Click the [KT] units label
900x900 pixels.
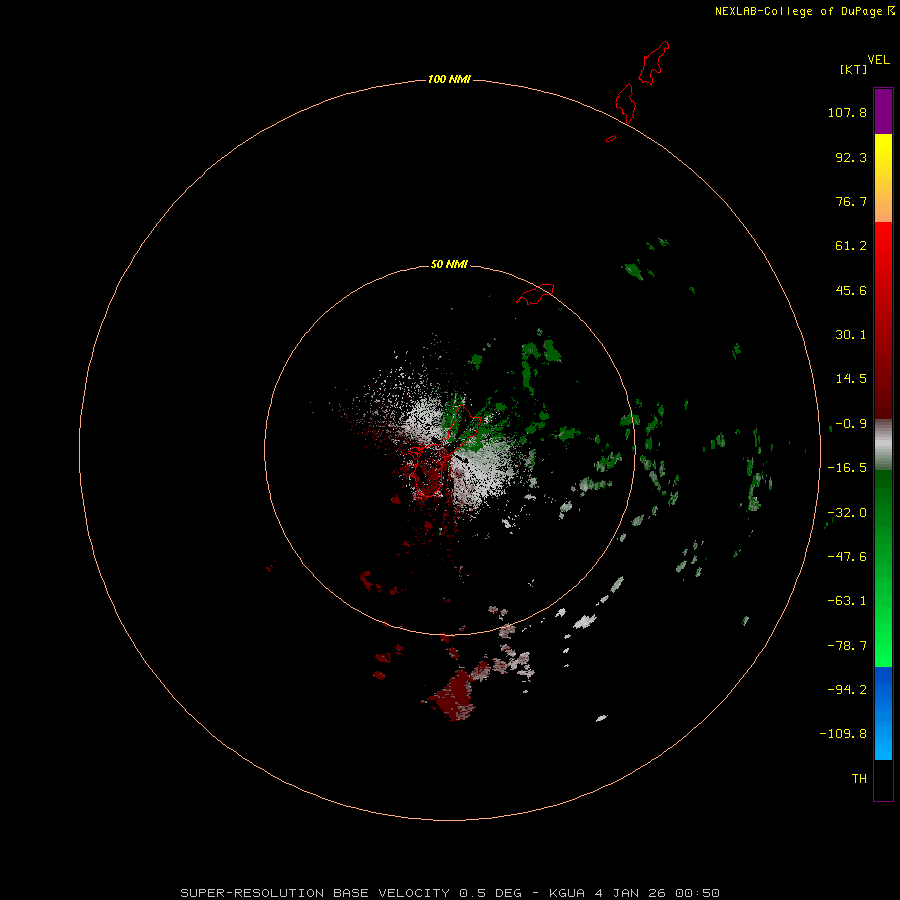854,69
